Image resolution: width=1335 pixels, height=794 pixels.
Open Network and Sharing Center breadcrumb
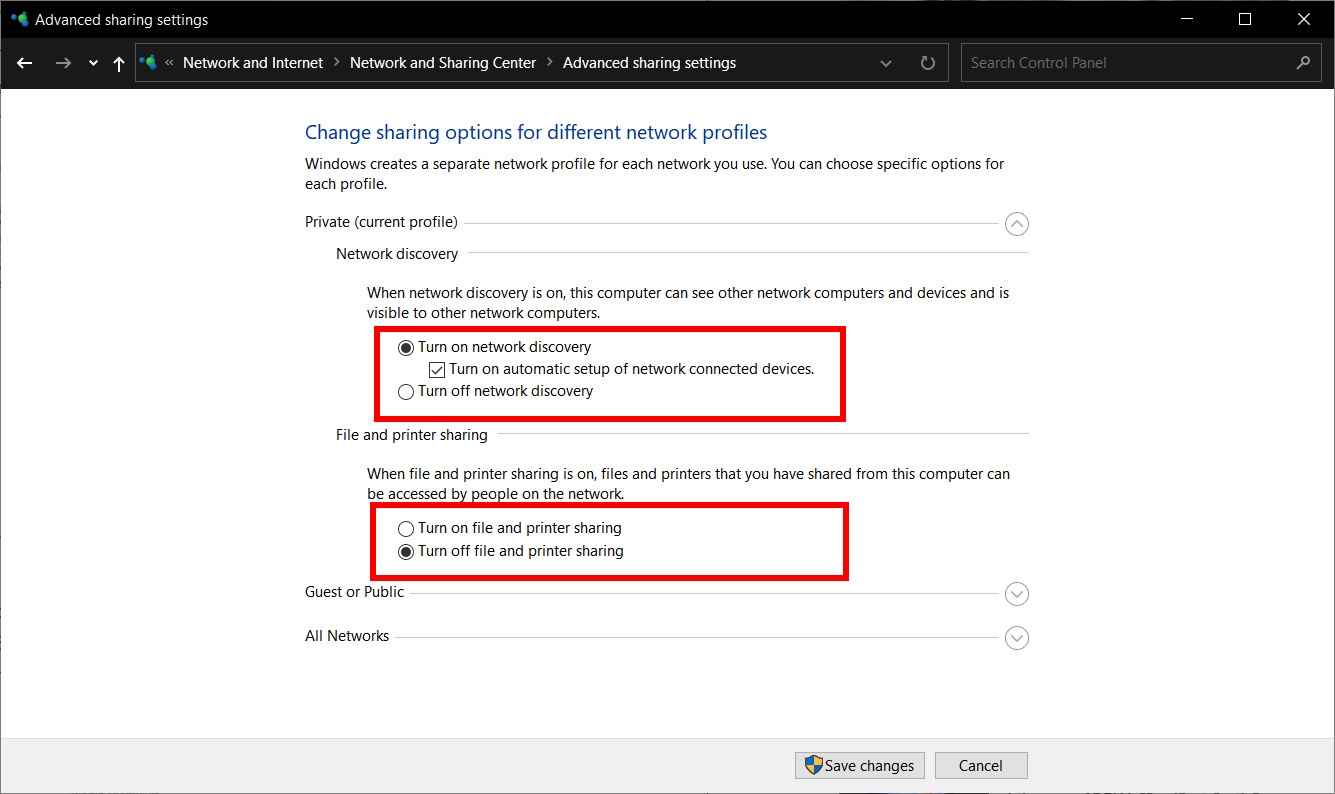(443, 62)
